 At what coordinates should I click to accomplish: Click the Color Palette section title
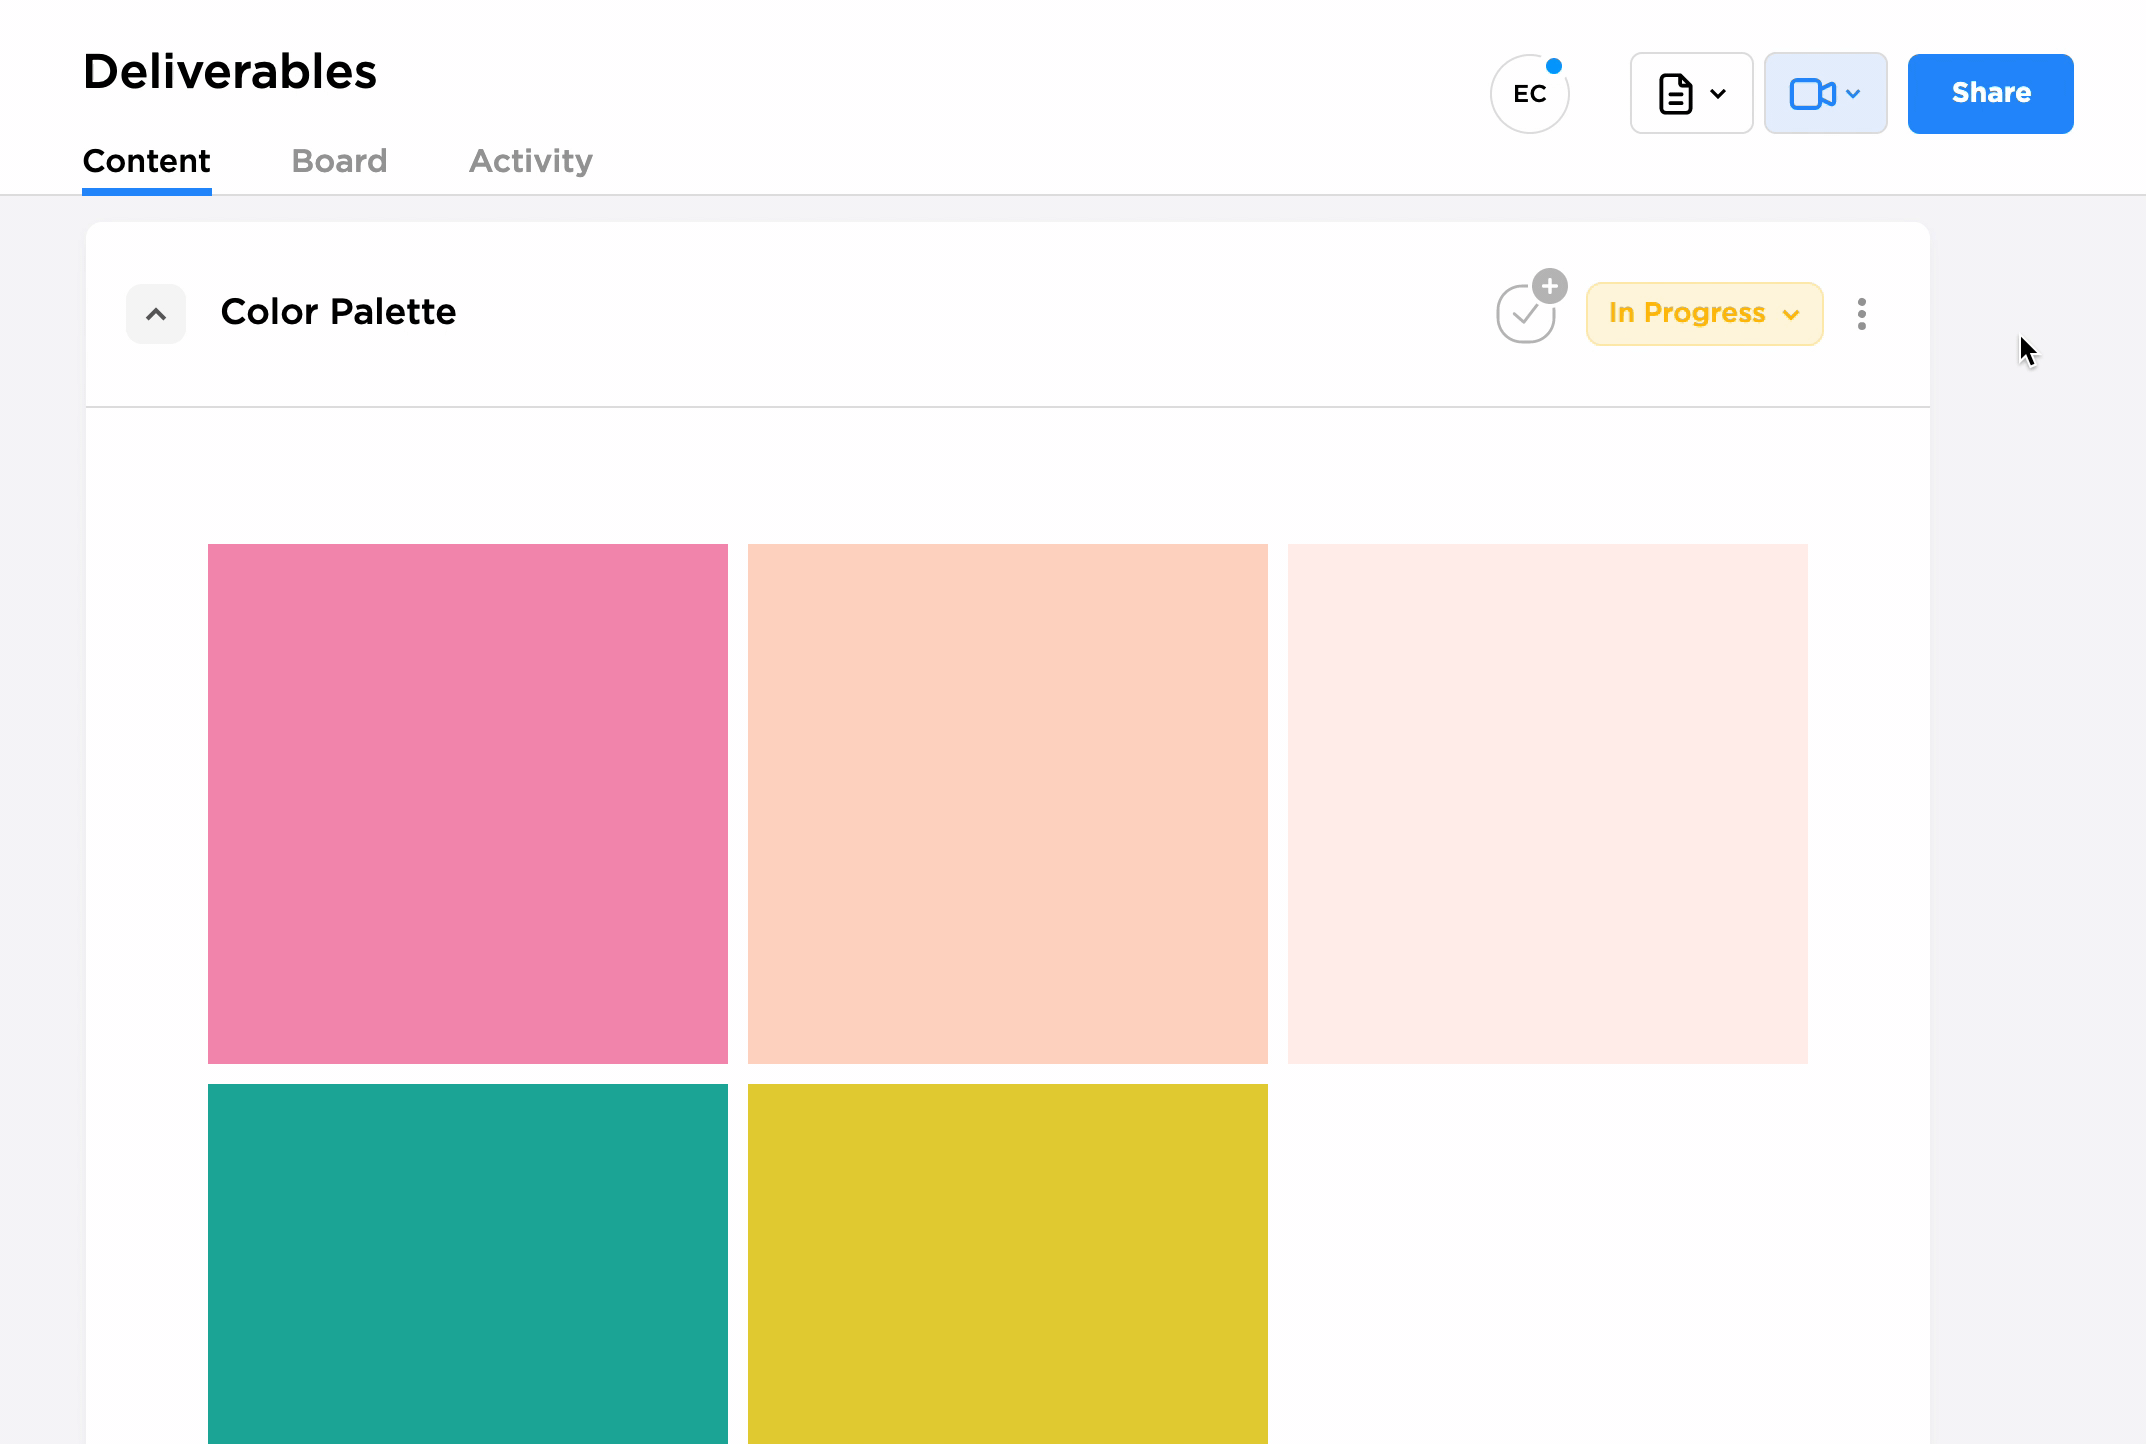338,312
